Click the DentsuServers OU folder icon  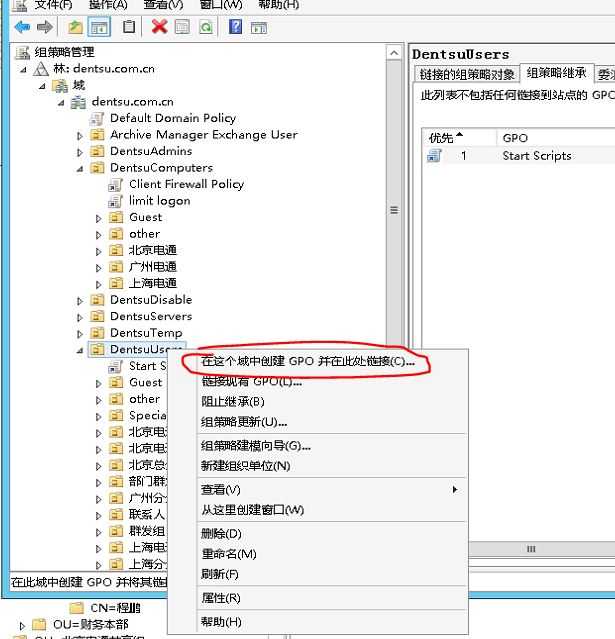[97, 316]
